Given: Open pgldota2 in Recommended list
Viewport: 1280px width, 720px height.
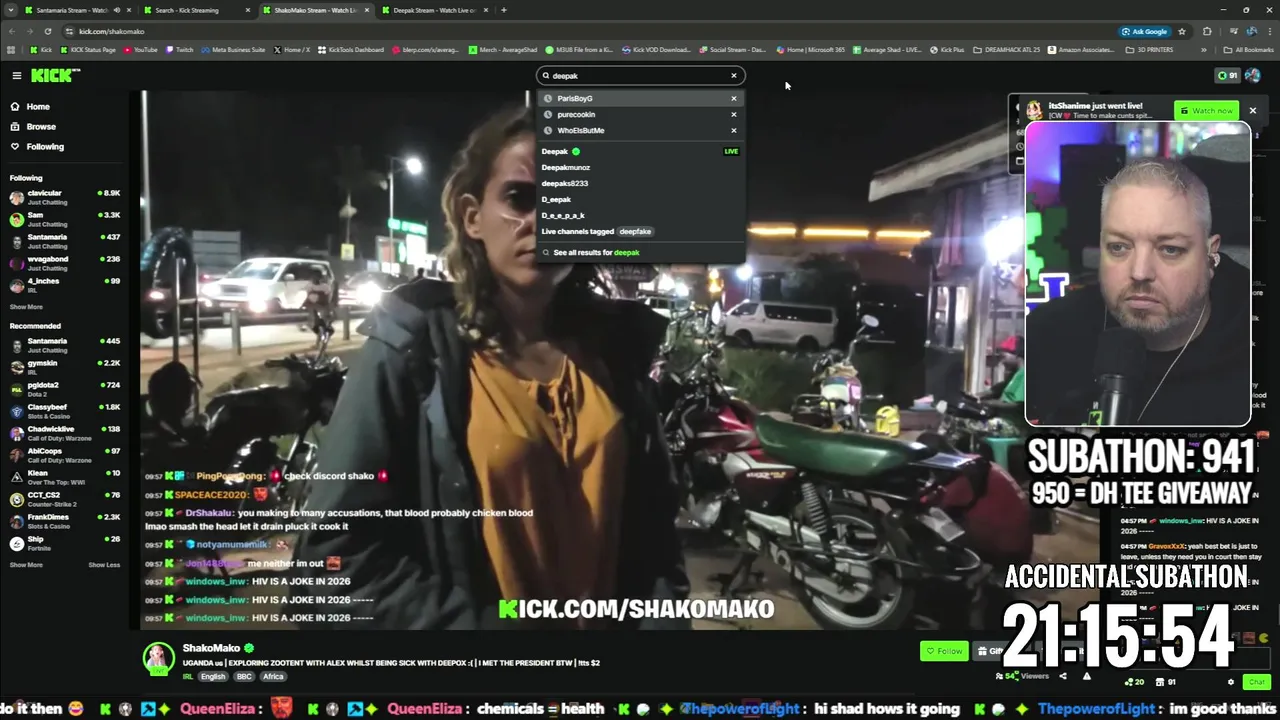Looking at the screenshot, I should (x=65, y=388).
